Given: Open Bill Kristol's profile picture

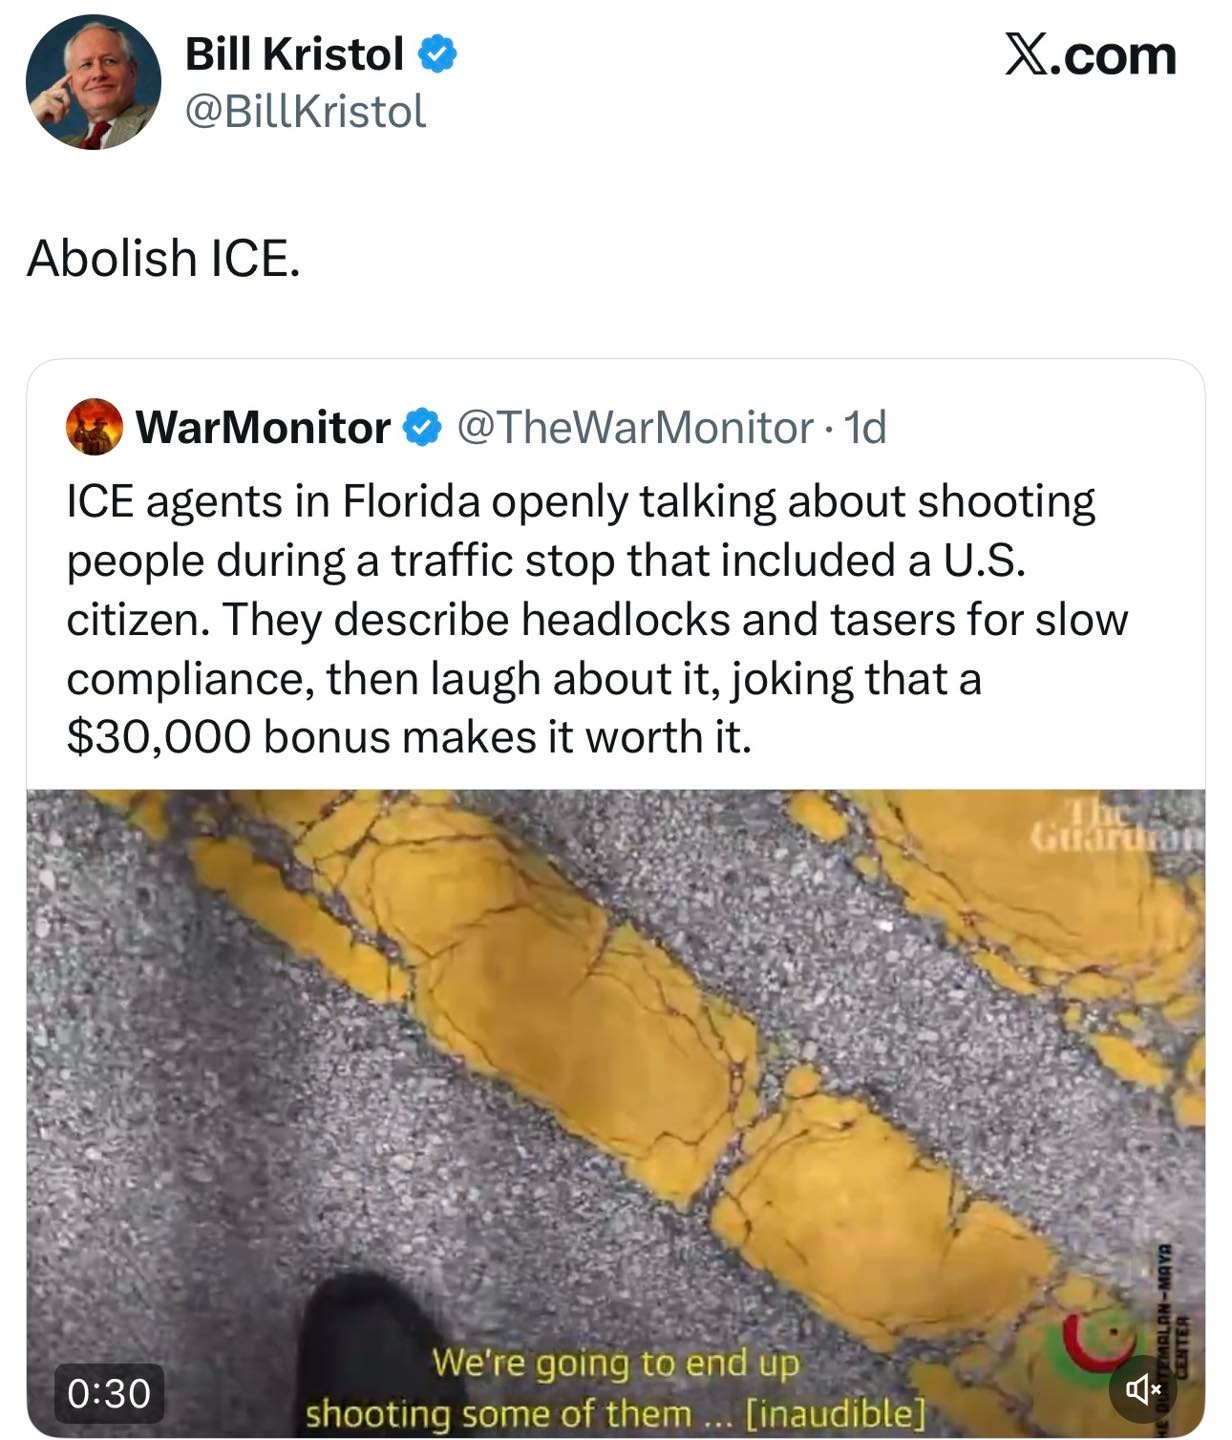Looking at the screenshot, I should click(93, 82).
